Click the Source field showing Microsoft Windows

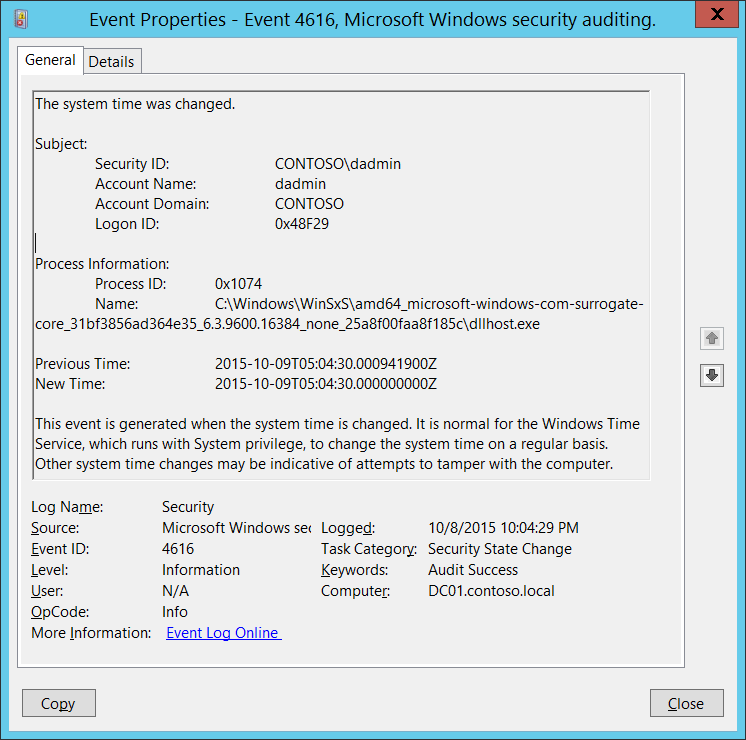236,528
